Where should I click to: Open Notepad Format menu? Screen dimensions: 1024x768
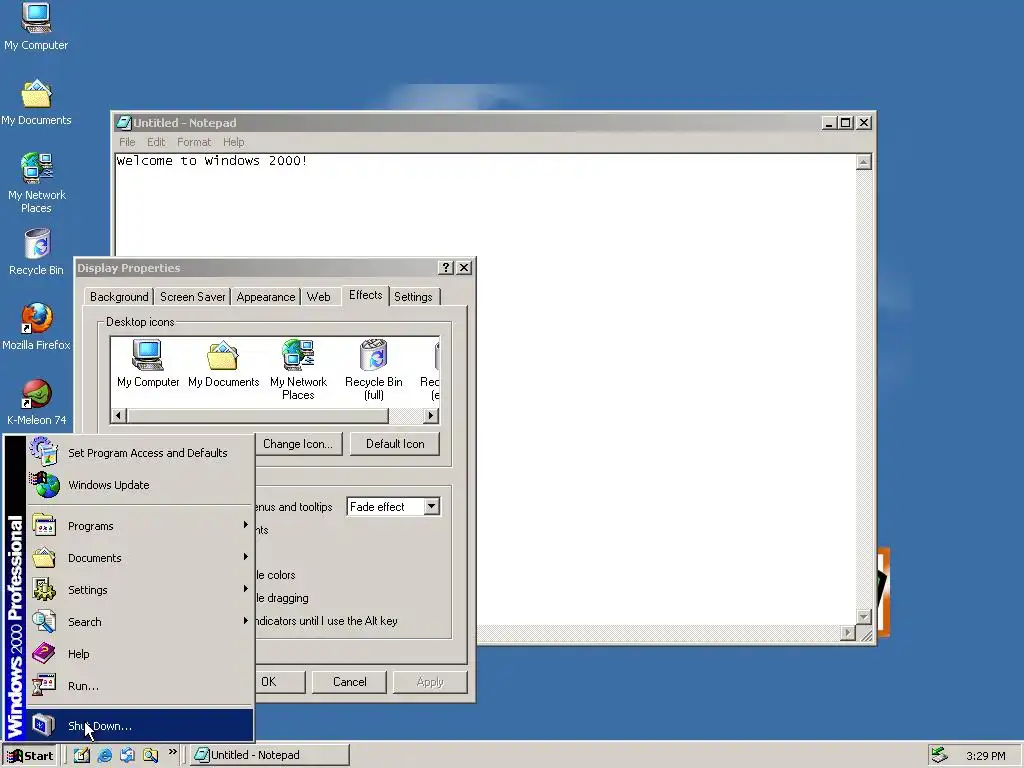194,142
